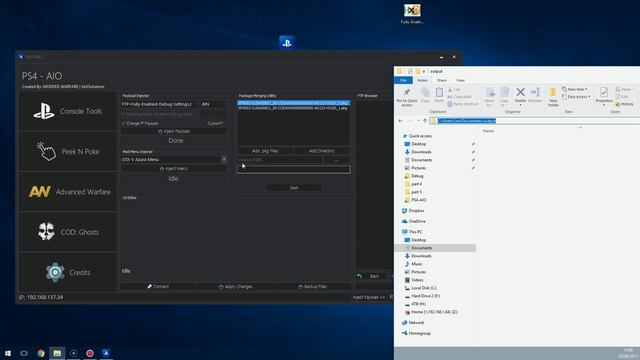This screenshot has height=360, width=640.
Task: Click the package merging progress bar
Action: pos(294,169)
